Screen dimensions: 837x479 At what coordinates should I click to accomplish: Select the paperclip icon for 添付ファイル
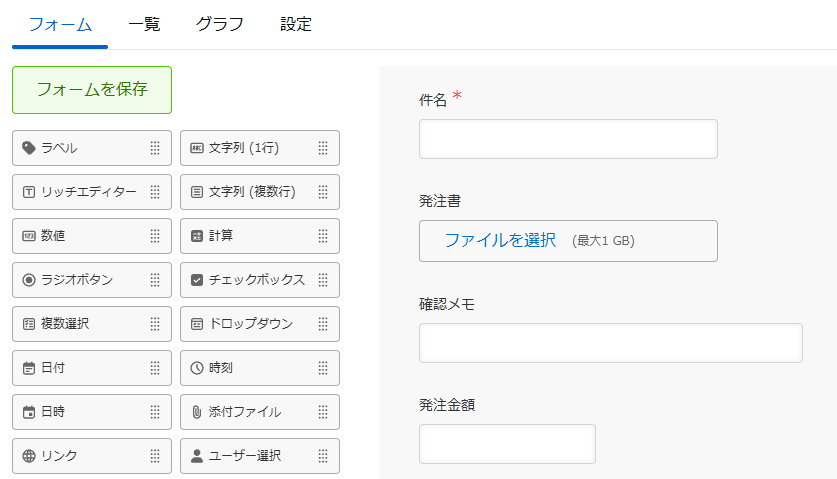coord(197,412)
